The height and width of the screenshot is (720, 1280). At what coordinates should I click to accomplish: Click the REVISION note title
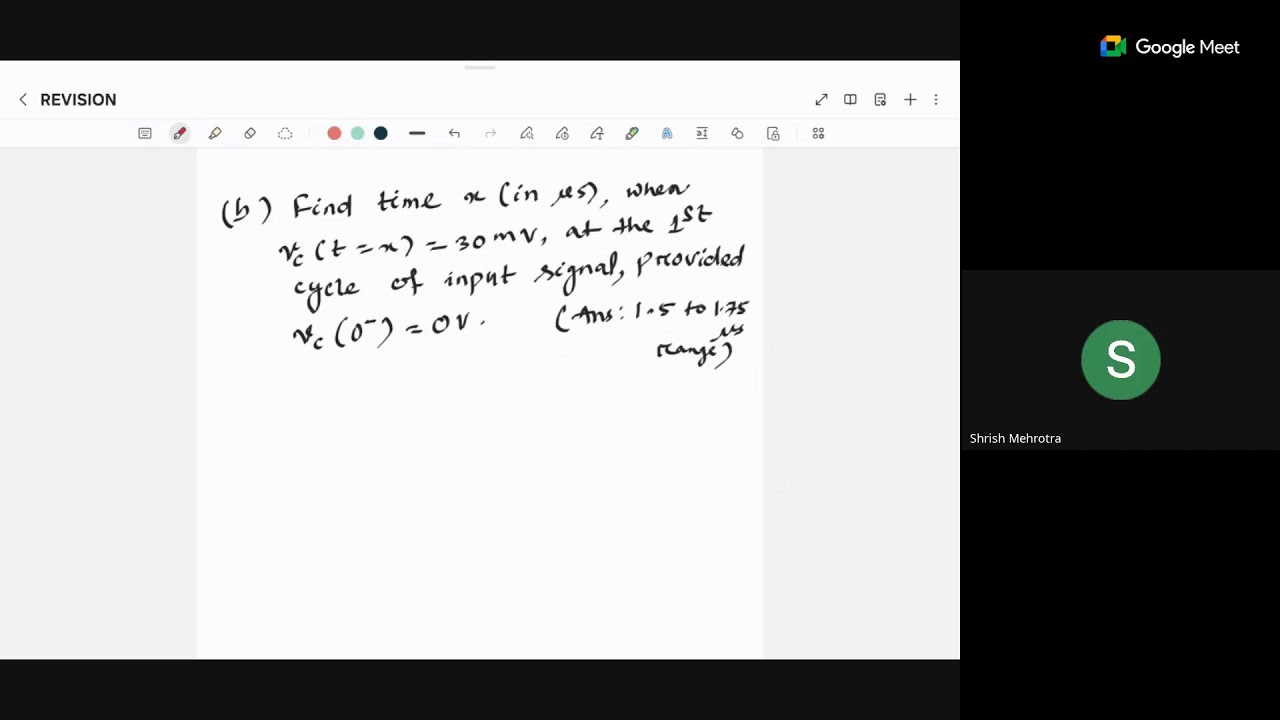click(78, 100)
